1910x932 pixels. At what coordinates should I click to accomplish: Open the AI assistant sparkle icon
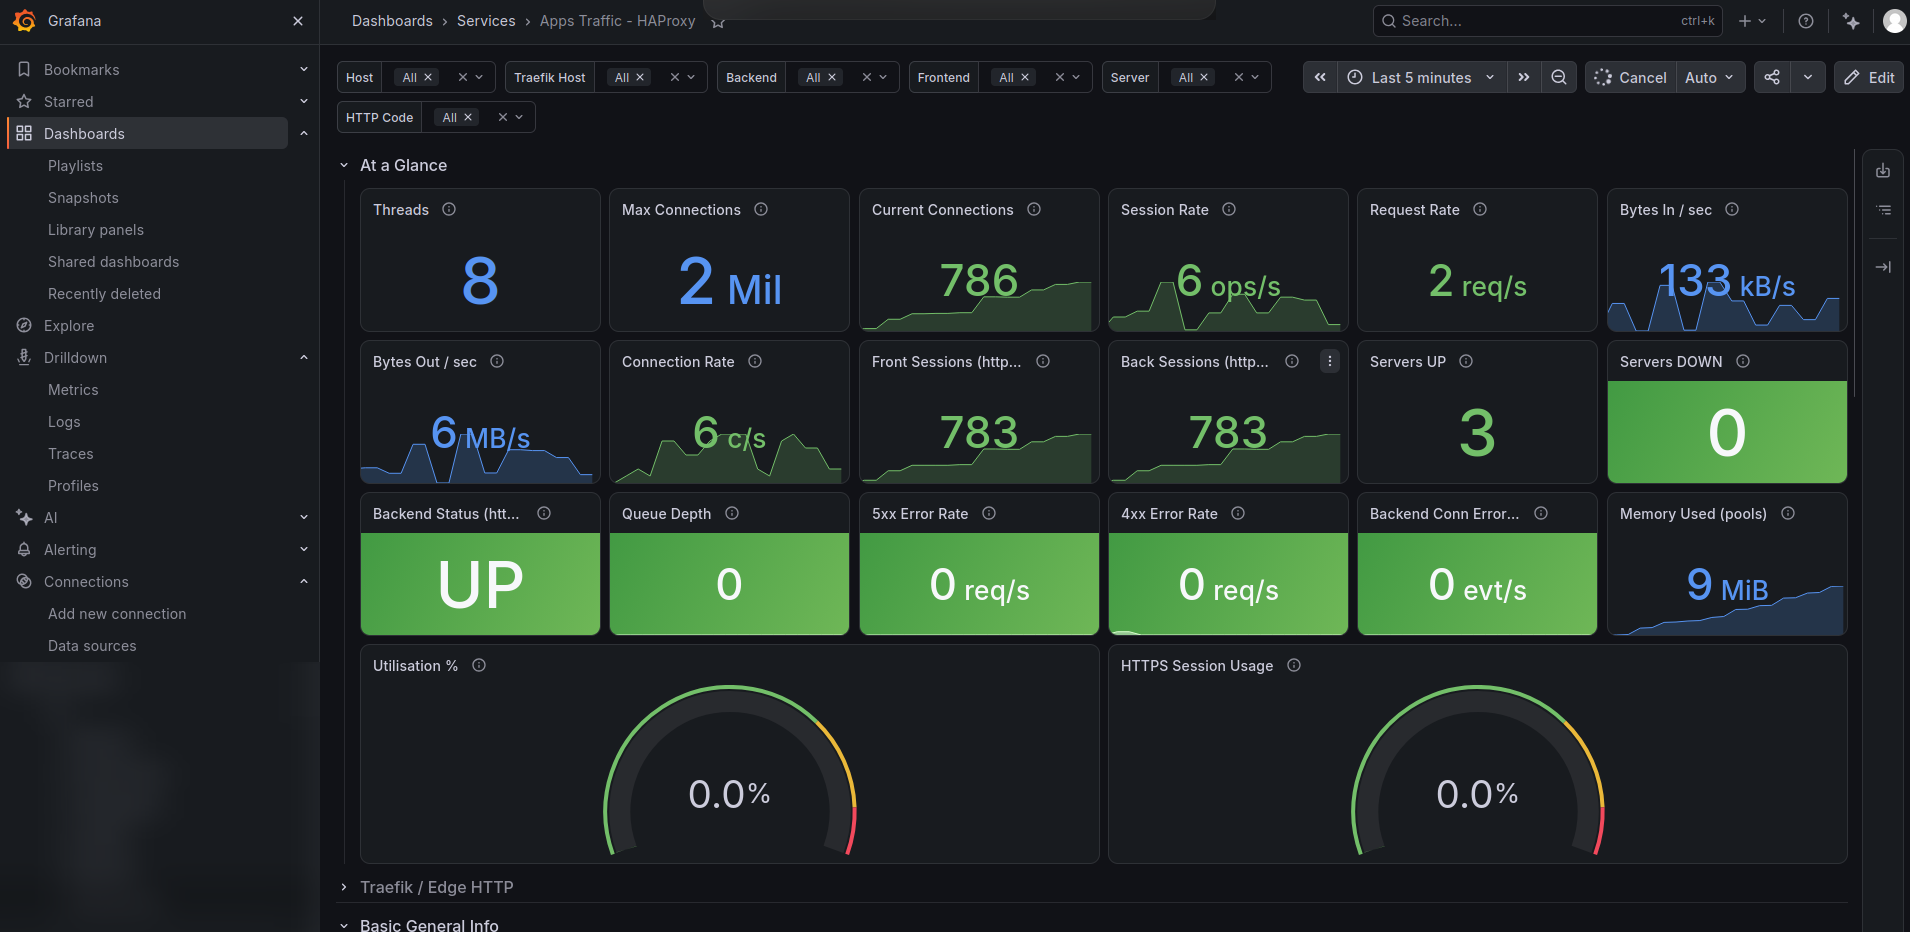click(x=1851, y=21)
